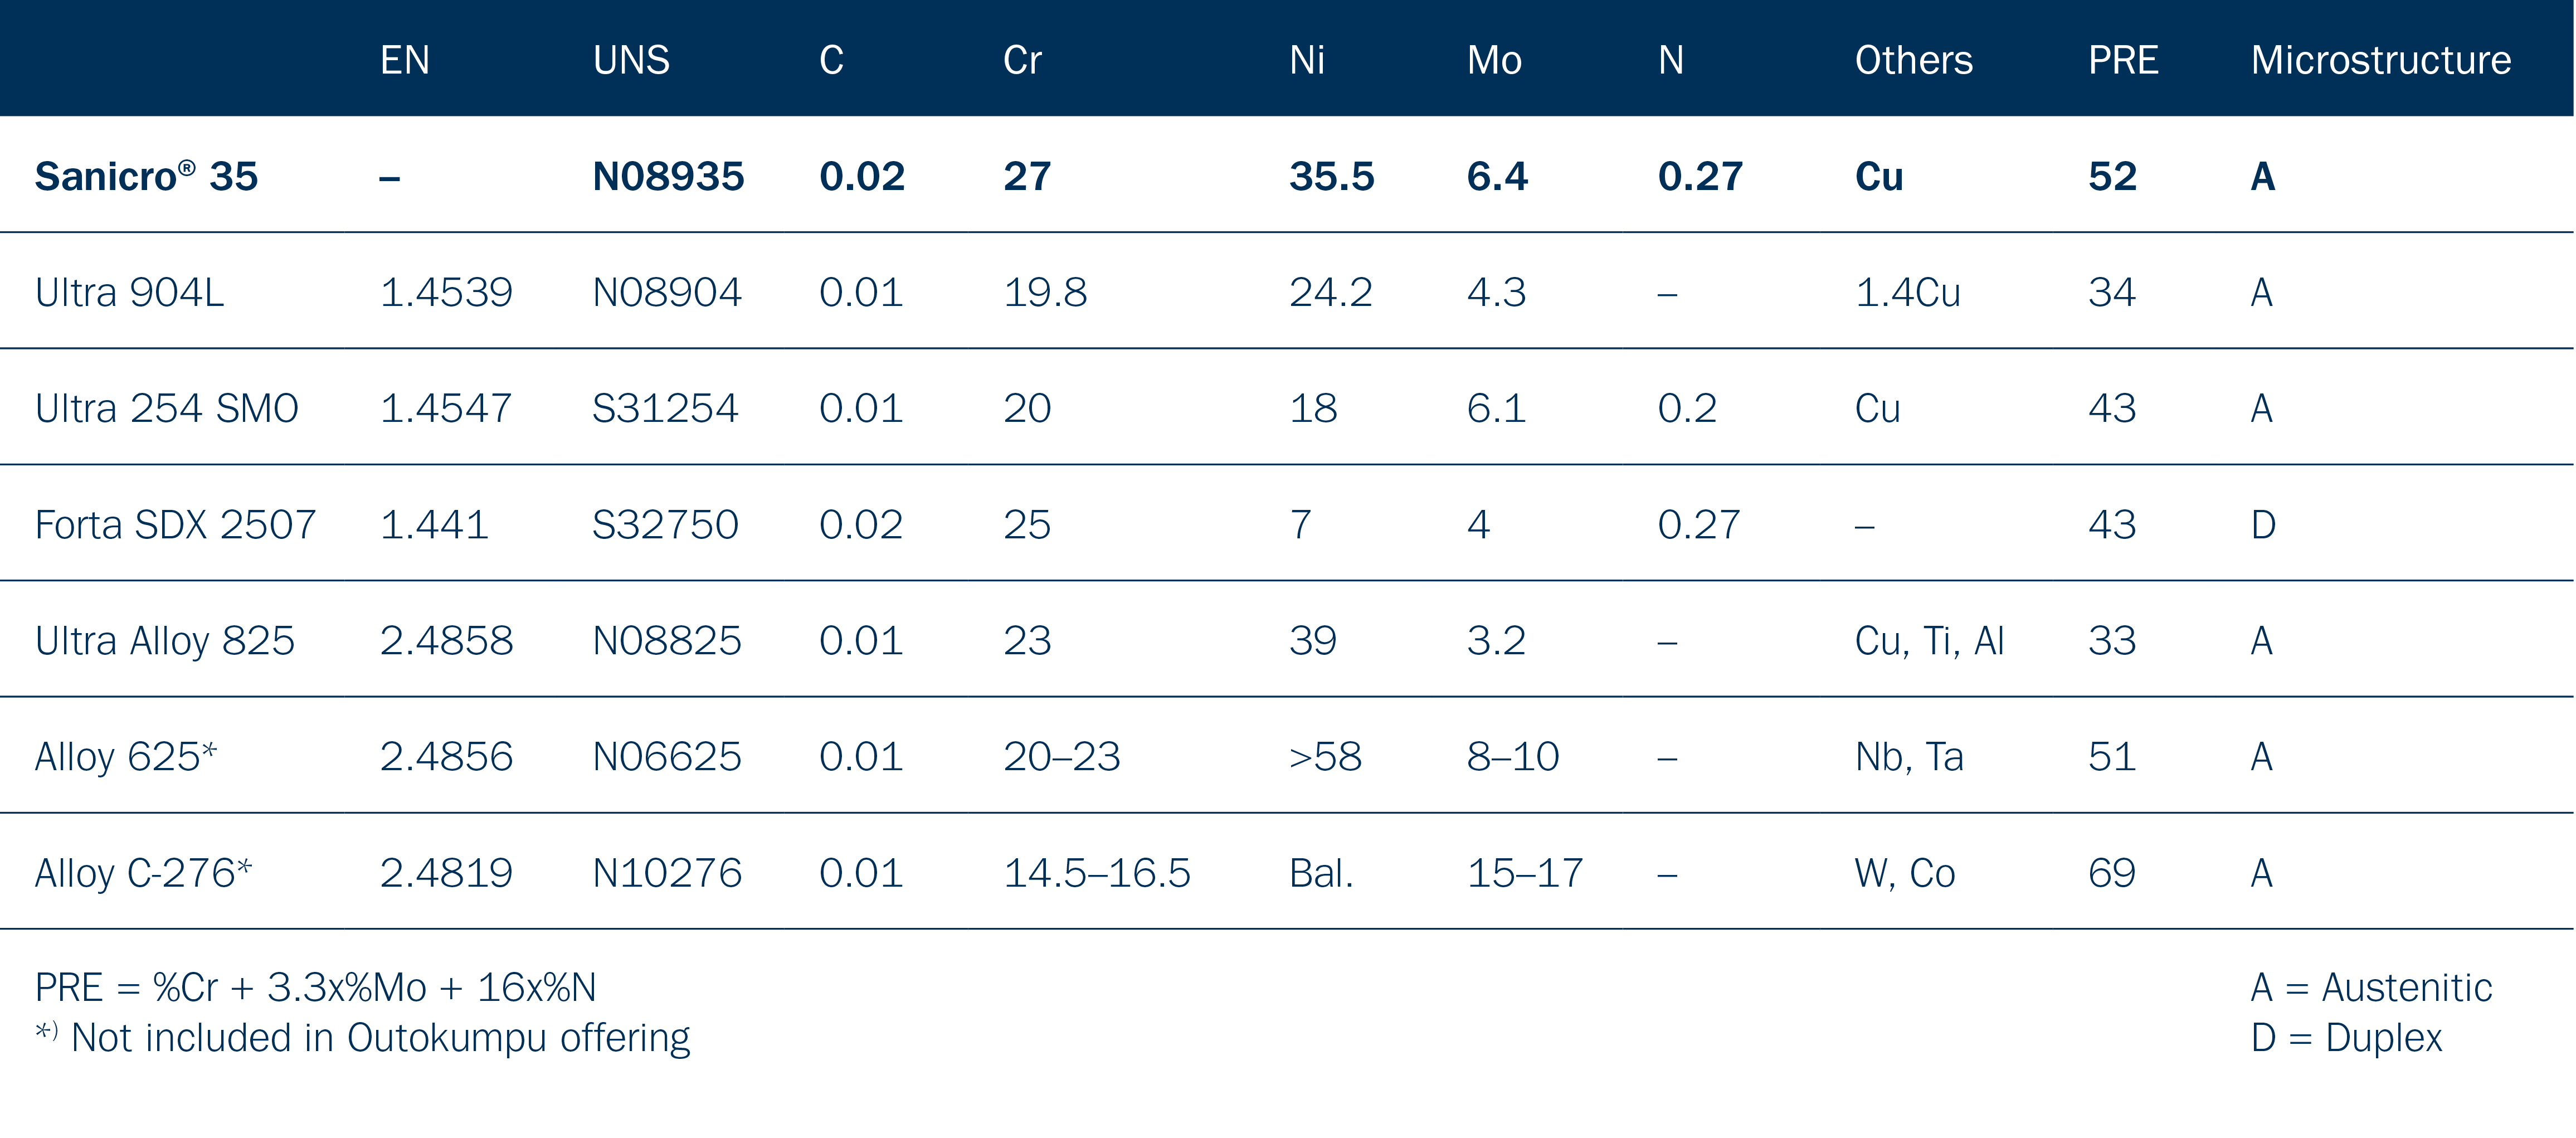
Task: Click the N08935 UNS cell
Action: (668, 177)
